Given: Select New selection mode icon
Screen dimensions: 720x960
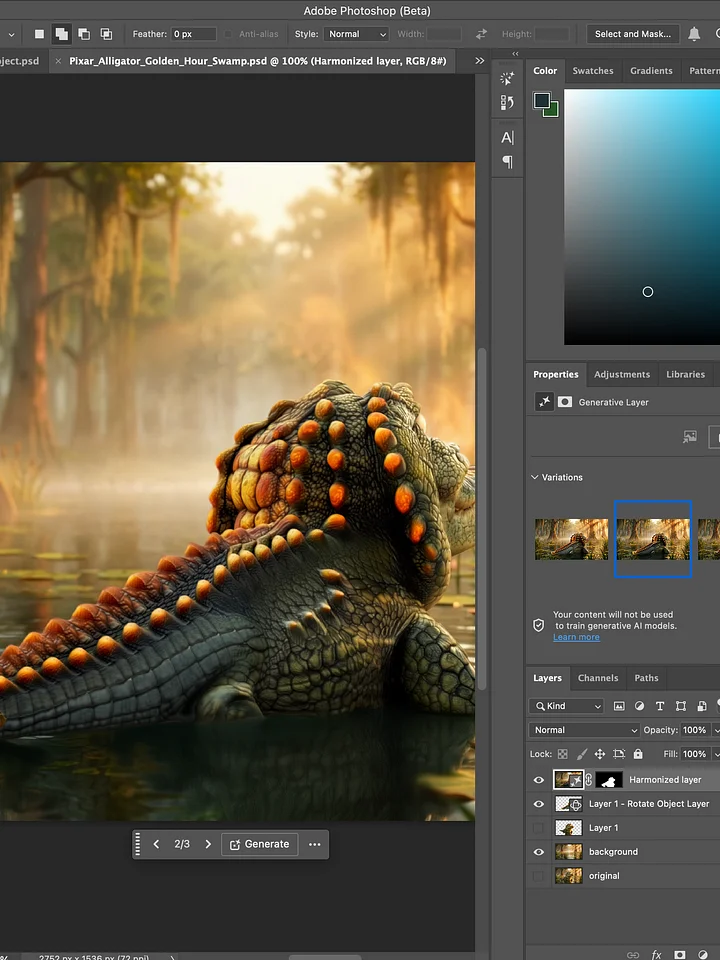Looking at the screenshot, I should (39, 34).
